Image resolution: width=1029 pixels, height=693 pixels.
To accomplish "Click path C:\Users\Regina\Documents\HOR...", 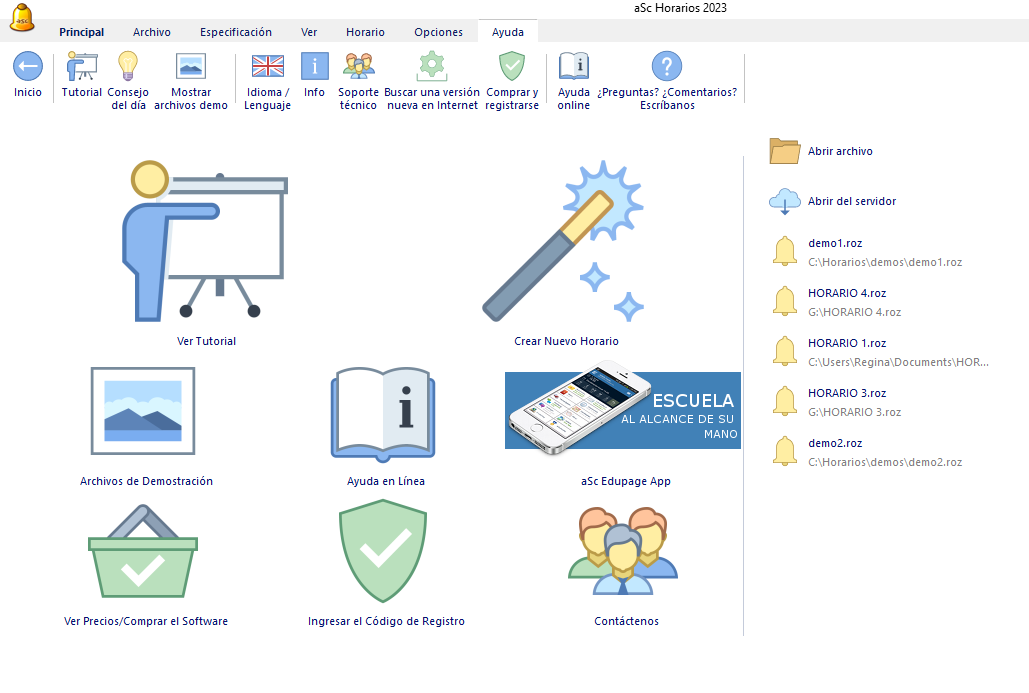I will (x=898, y=362).
